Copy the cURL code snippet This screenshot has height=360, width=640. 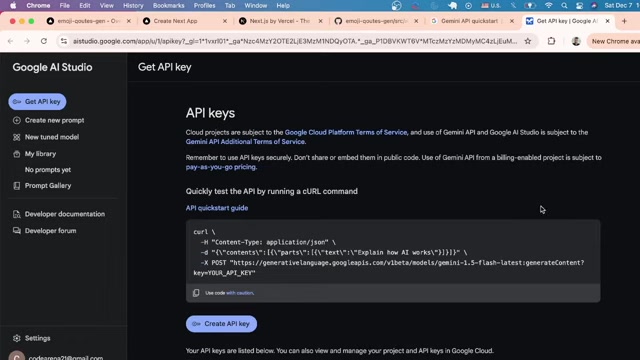pos(196,293)
